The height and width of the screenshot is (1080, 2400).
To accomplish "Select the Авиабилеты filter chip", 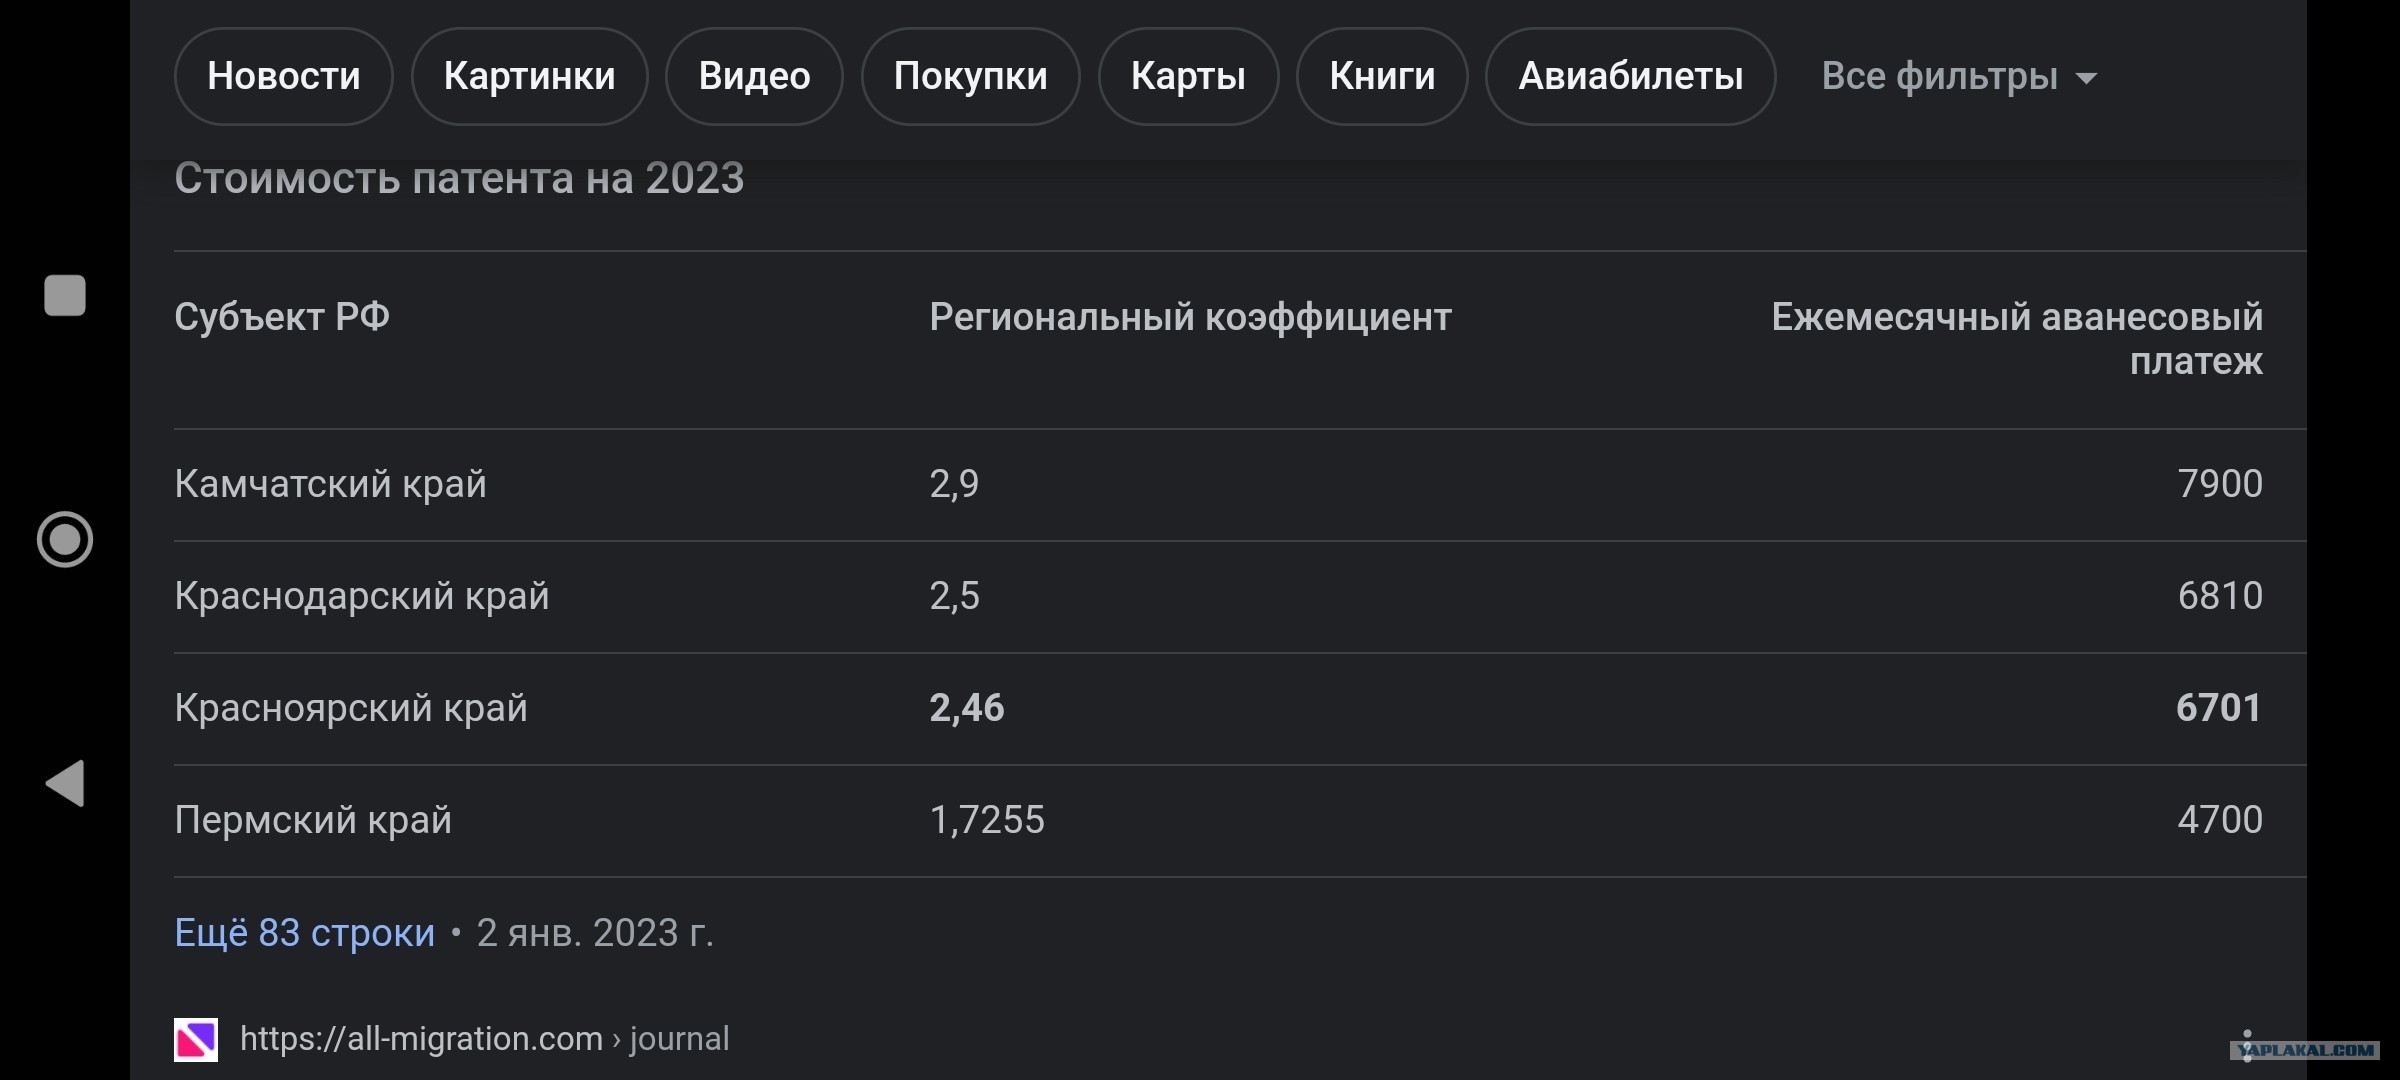I will click(1631, 76).
